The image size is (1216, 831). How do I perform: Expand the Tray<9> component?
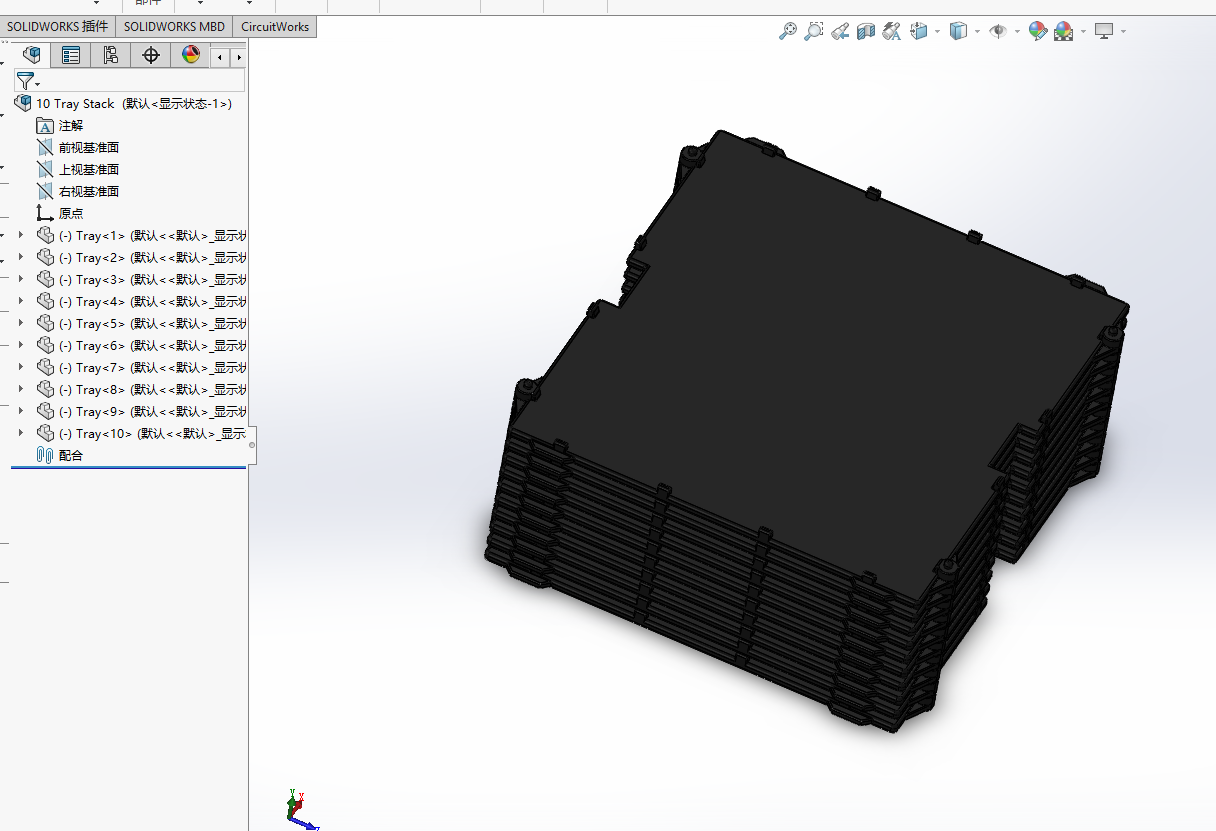click(x=21, y=411)
